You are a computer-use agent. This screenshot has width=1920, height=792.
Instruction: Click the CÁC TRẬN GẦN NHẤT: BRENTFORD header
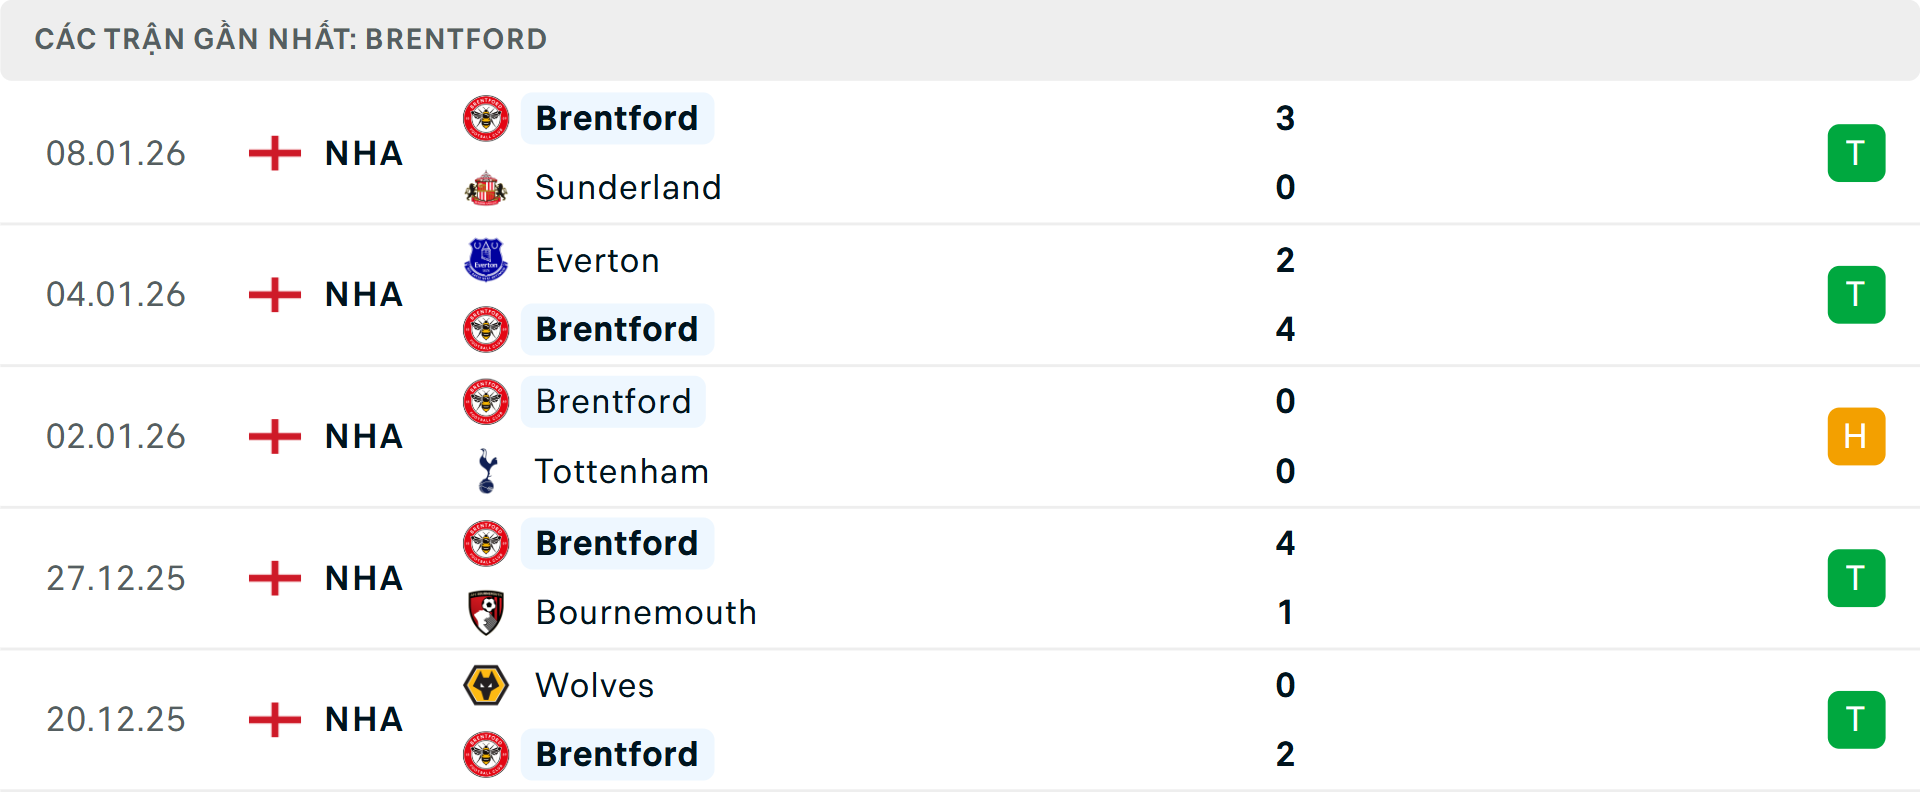(291, 39)
